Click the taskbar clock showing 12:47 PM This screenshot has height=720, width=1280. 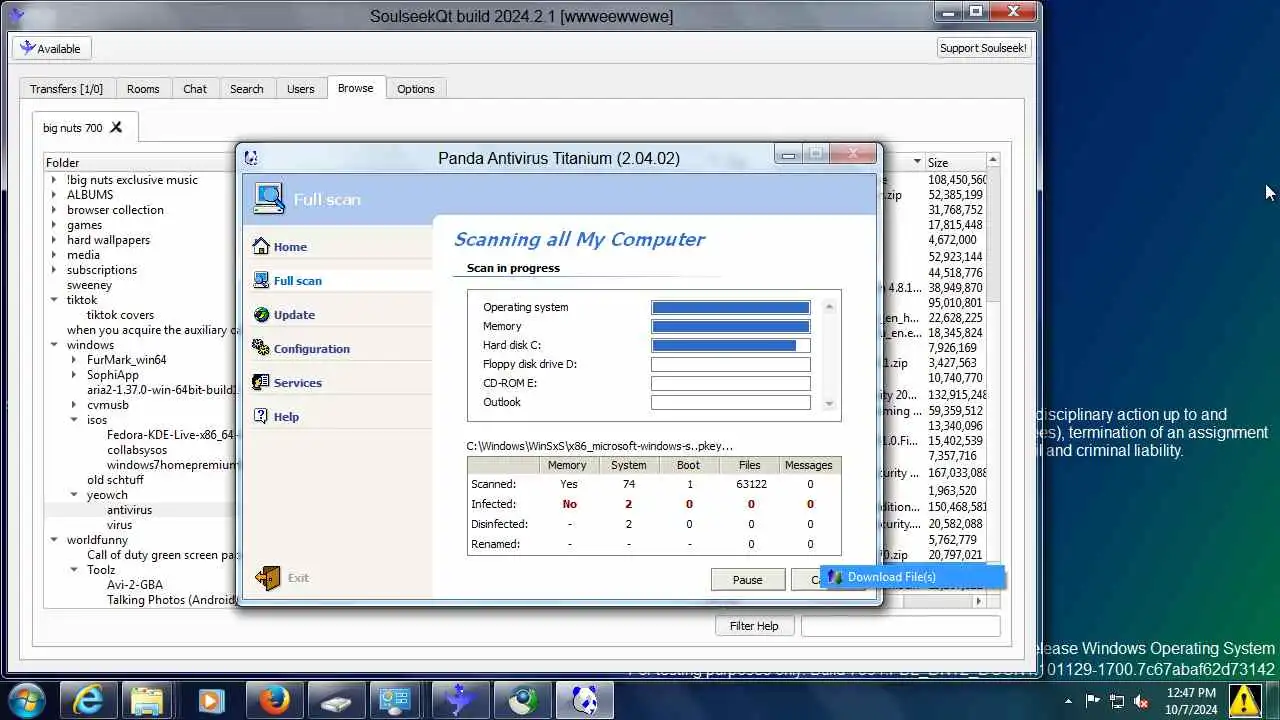click(x=1191, y=701)
